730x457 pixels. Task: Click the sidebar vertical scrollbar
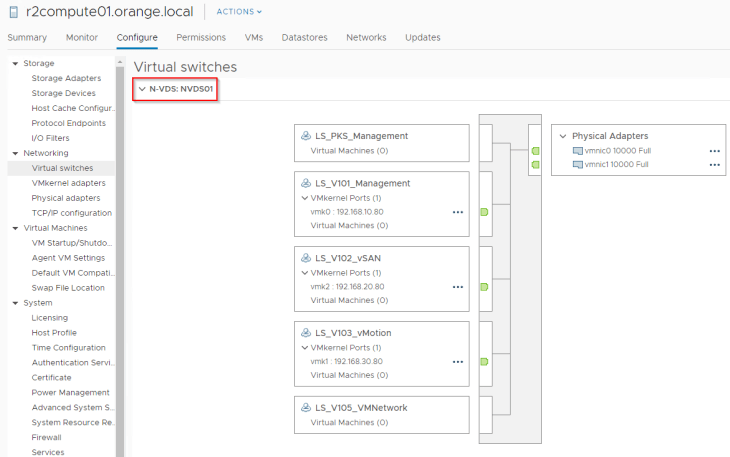coord(120,250)
